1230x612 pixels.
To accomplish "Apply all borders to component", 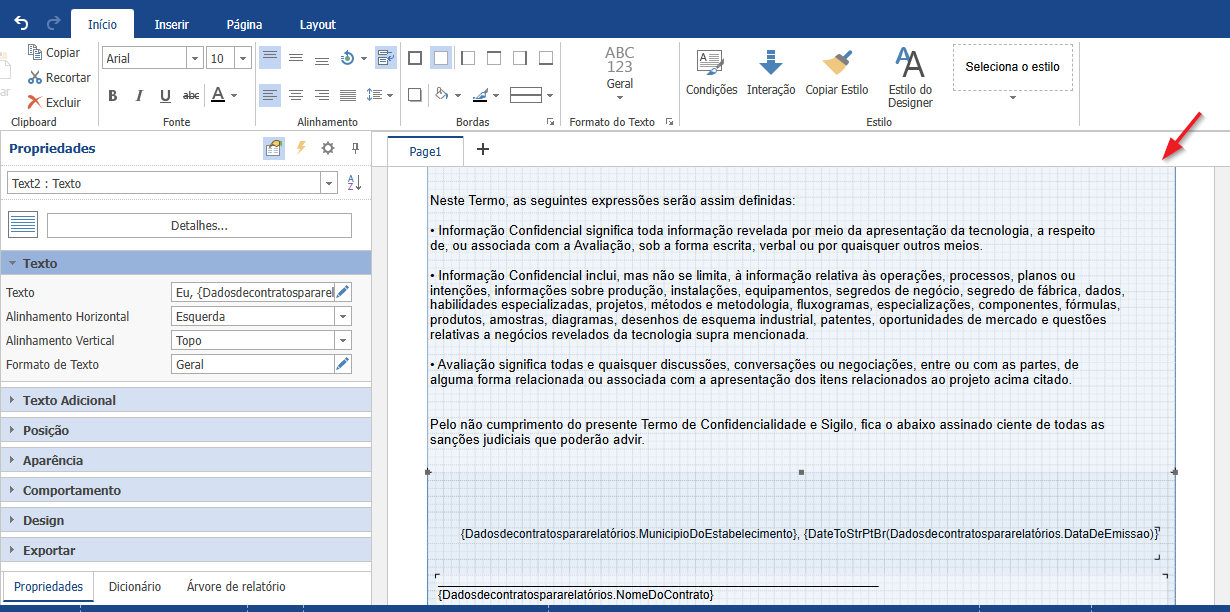I will tap(415, 58).
